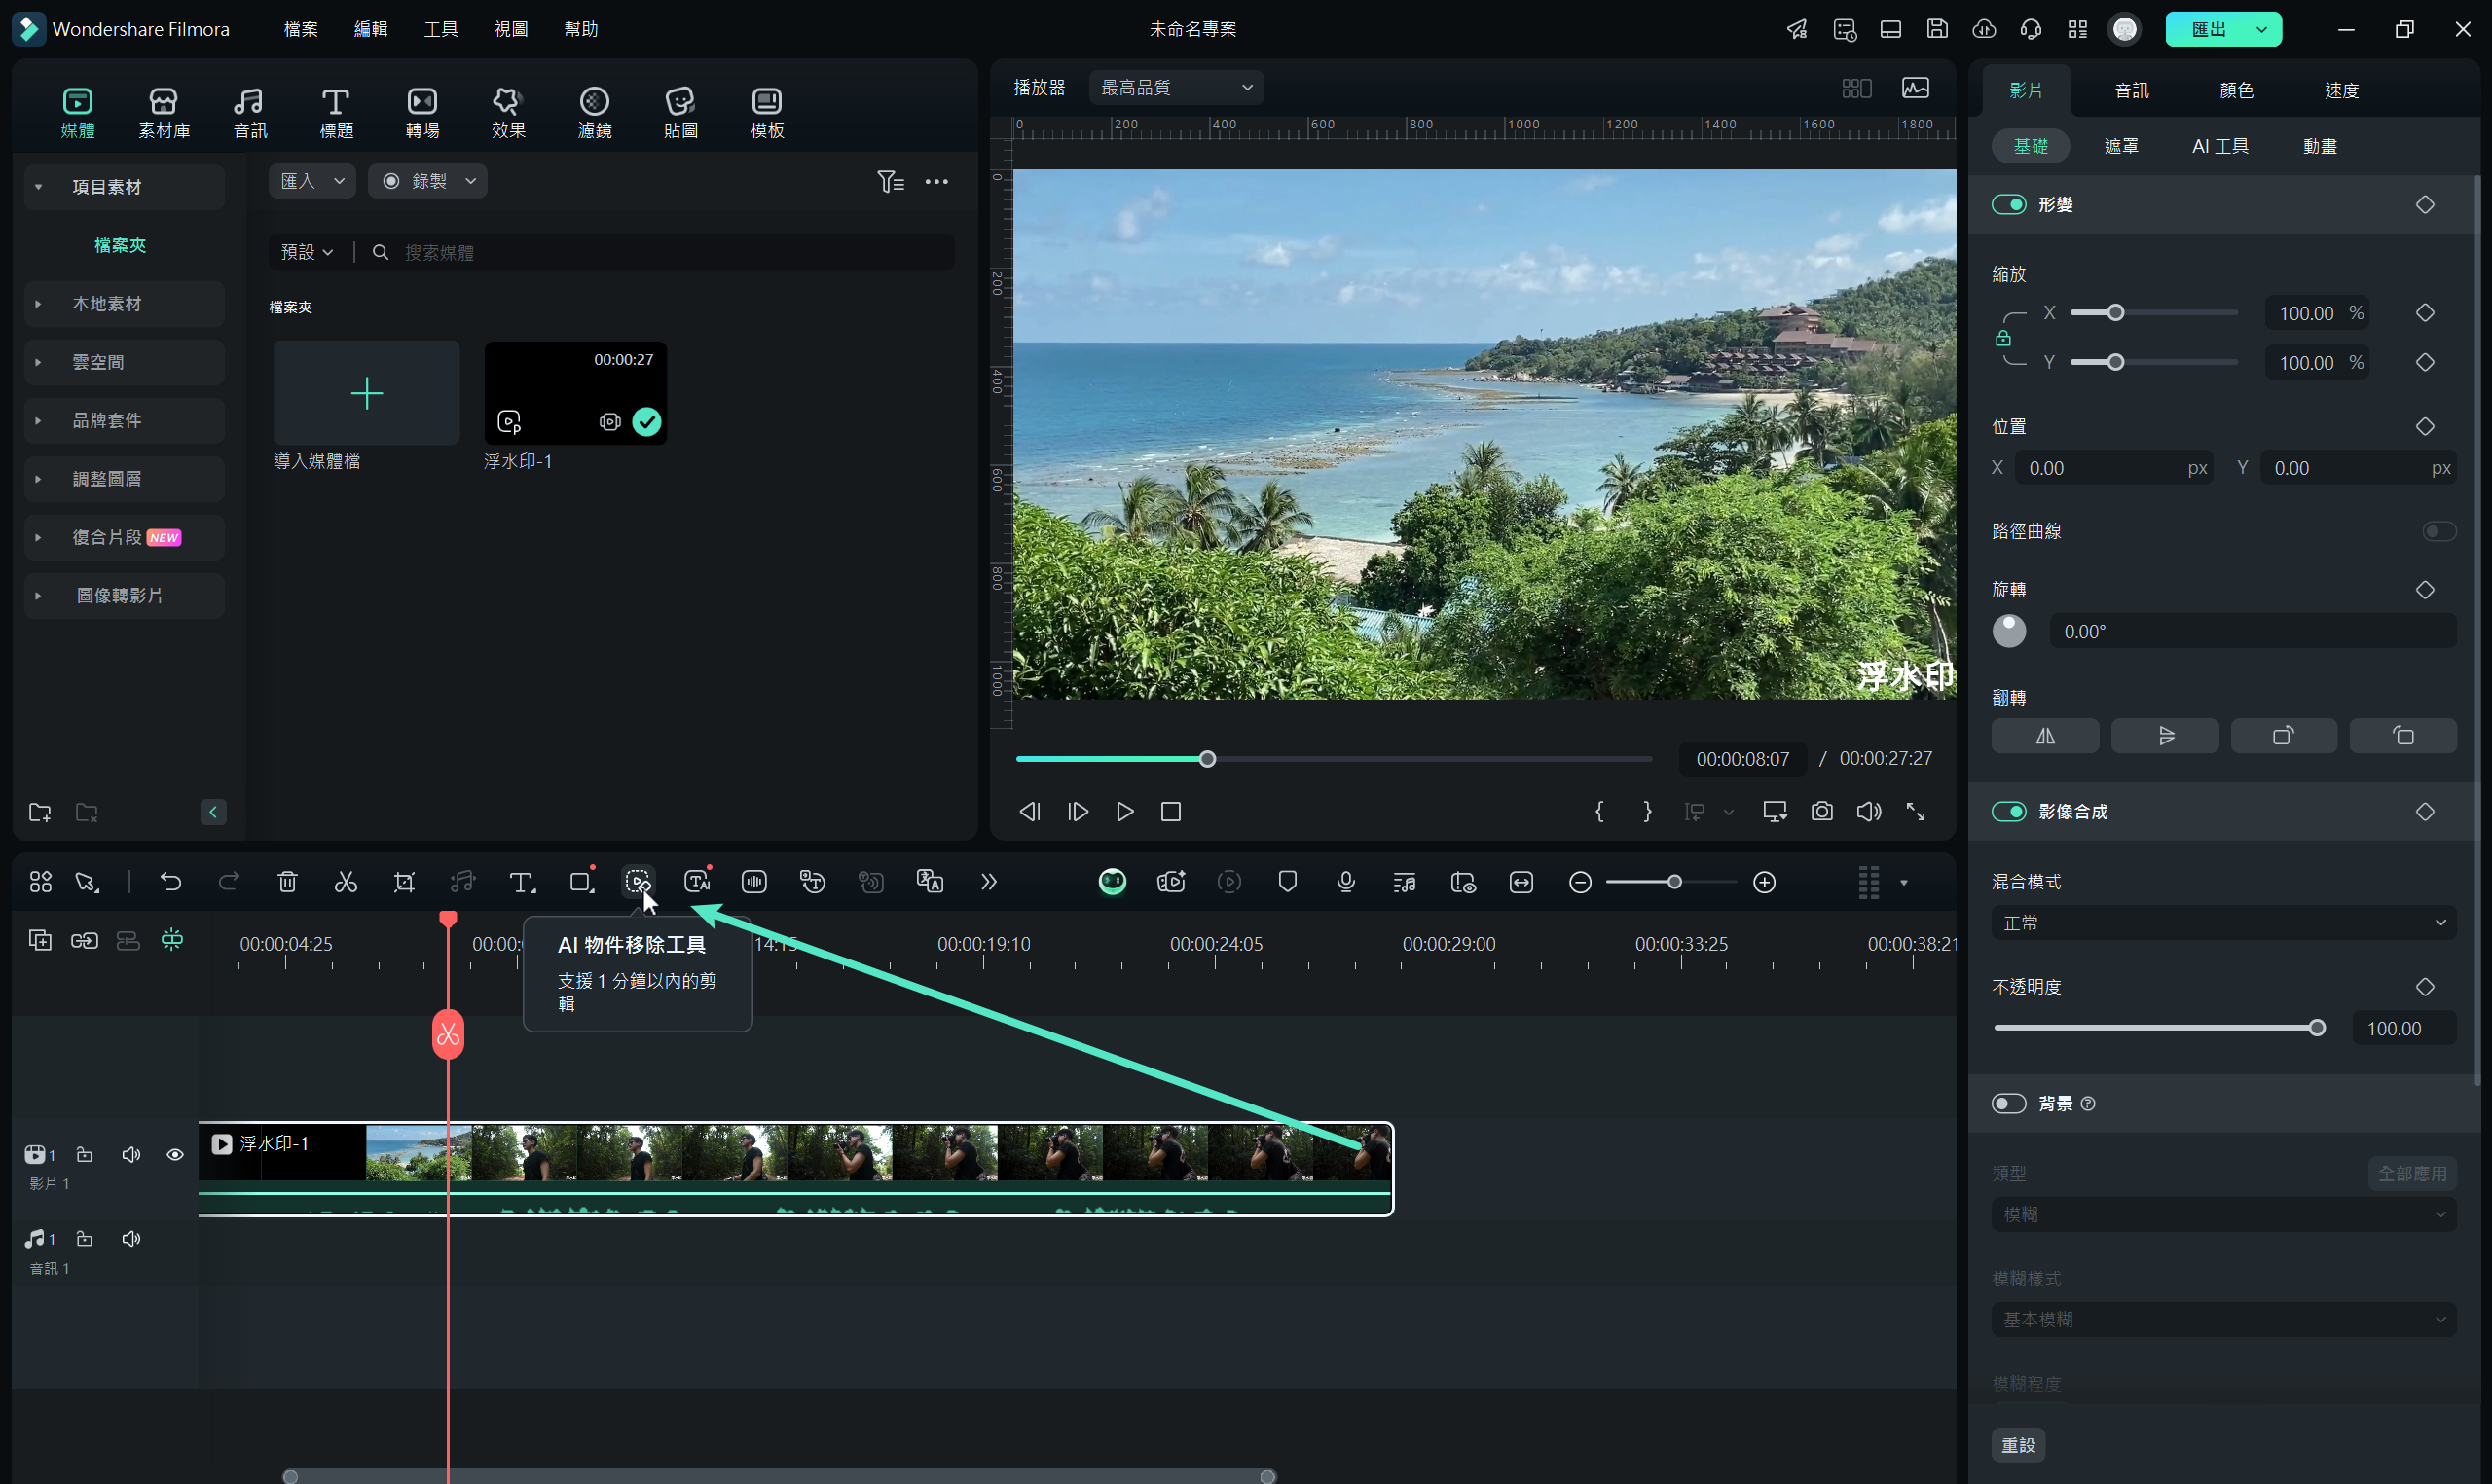Open the 效果 effects panel

tap(508, 113)
